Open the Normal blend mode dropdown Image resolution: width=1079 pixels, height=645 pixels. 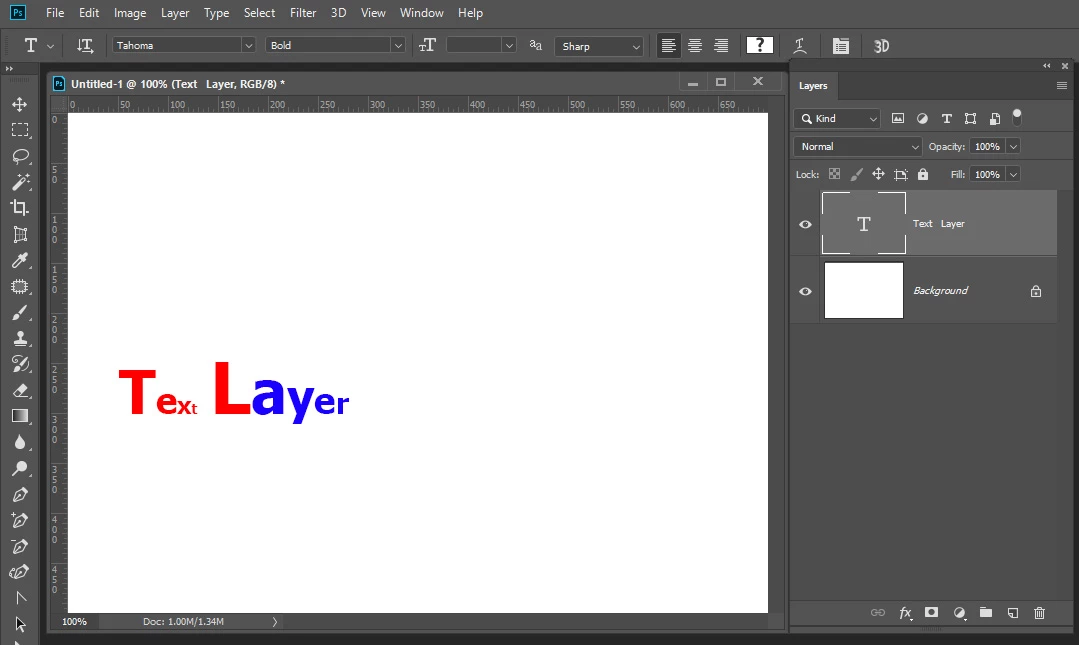(857, 147)
